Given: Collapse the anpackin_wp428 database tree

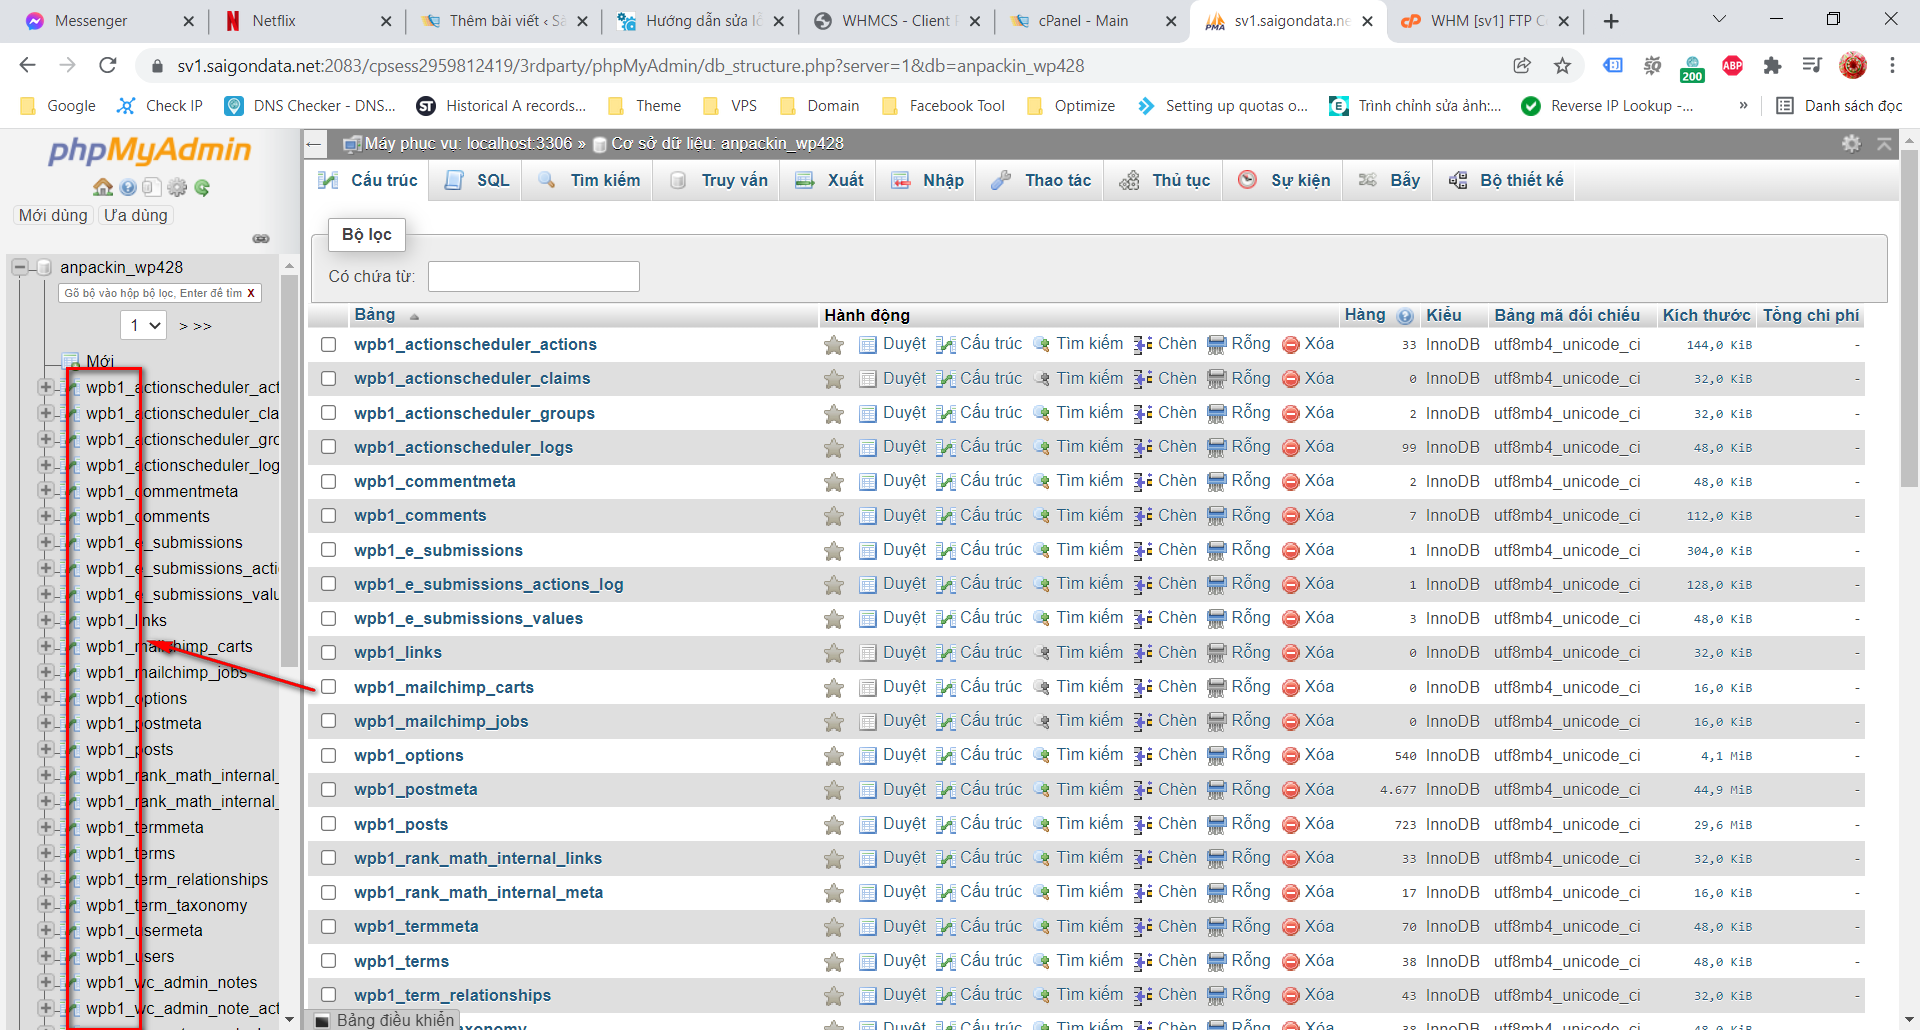Looking at the screenshot, I should coord(19,267).
